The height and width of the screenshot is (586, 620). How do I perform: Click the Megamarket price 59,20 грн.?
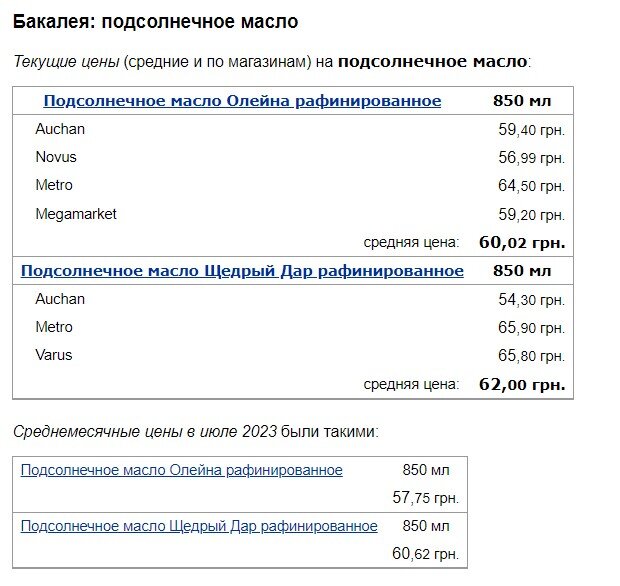click(531, 214)
